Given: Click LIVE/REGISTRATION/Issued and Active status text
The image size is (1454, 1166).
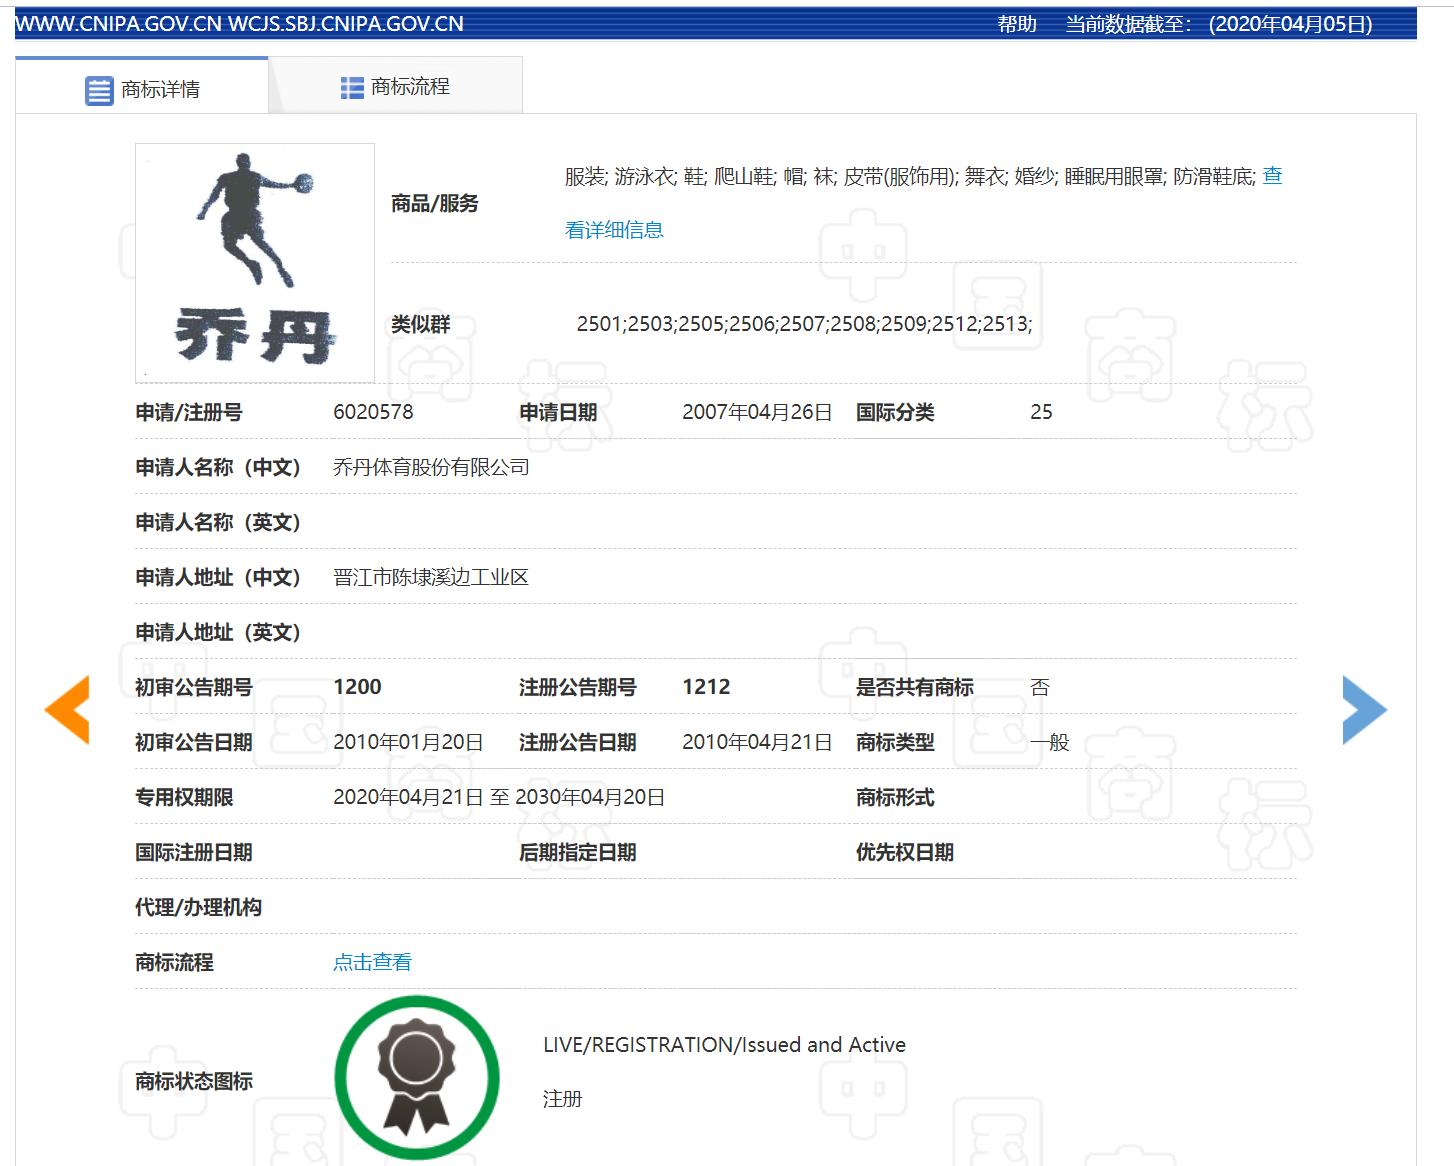Looking at the screenshot, I should coord(723,1044).
